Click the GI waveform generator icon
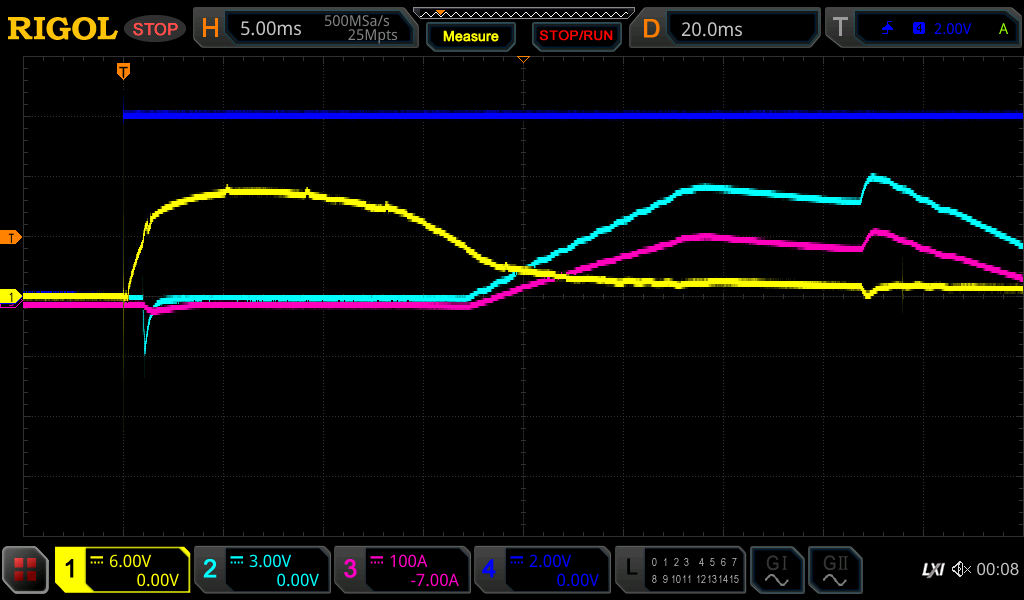Screen dimensions: 1024x600 776,570
